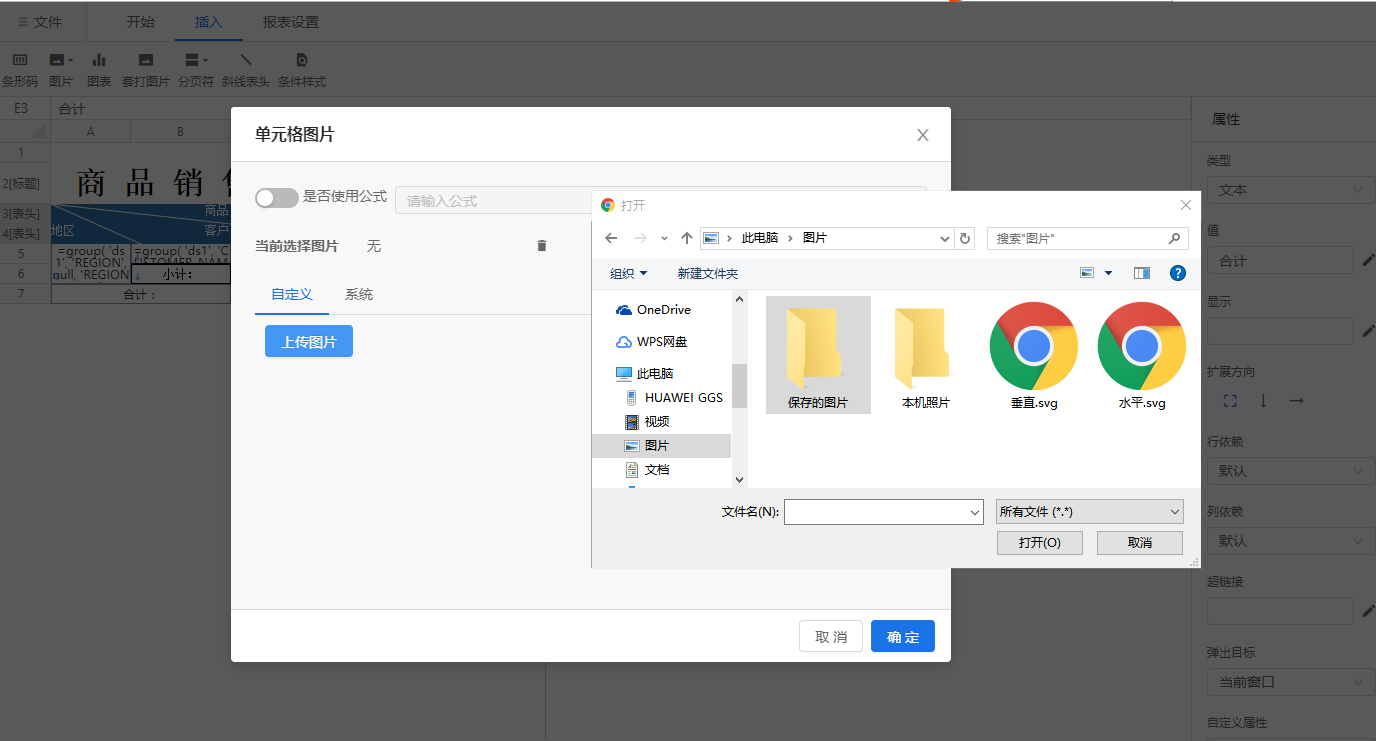
Task: Open the file type filter 所有文件 dropdown
Action: (x=1090, y=511)
